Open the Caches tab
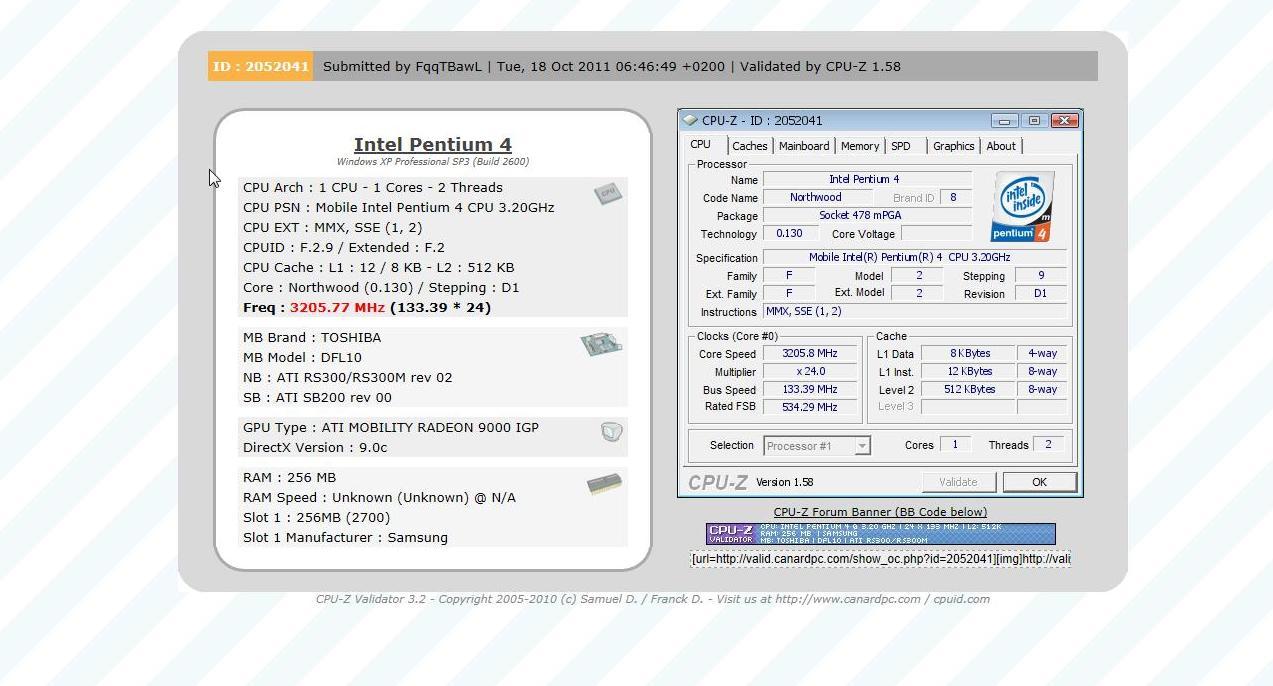 (749, 146)
